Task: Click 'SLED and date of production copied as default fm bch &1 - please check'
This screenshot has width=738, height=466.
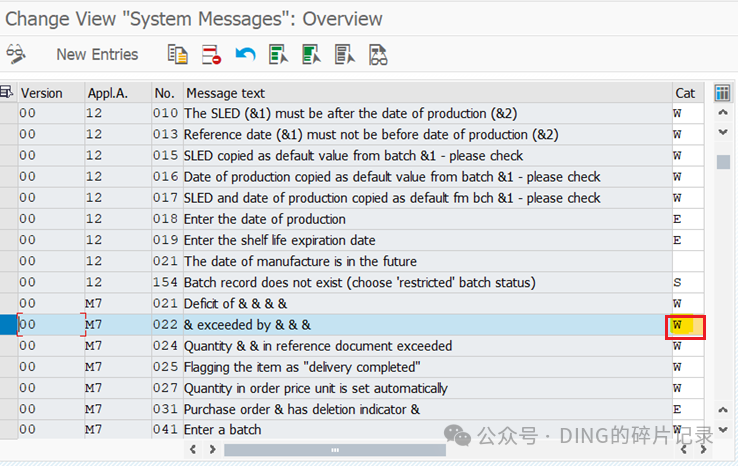Action: (392, 198)
